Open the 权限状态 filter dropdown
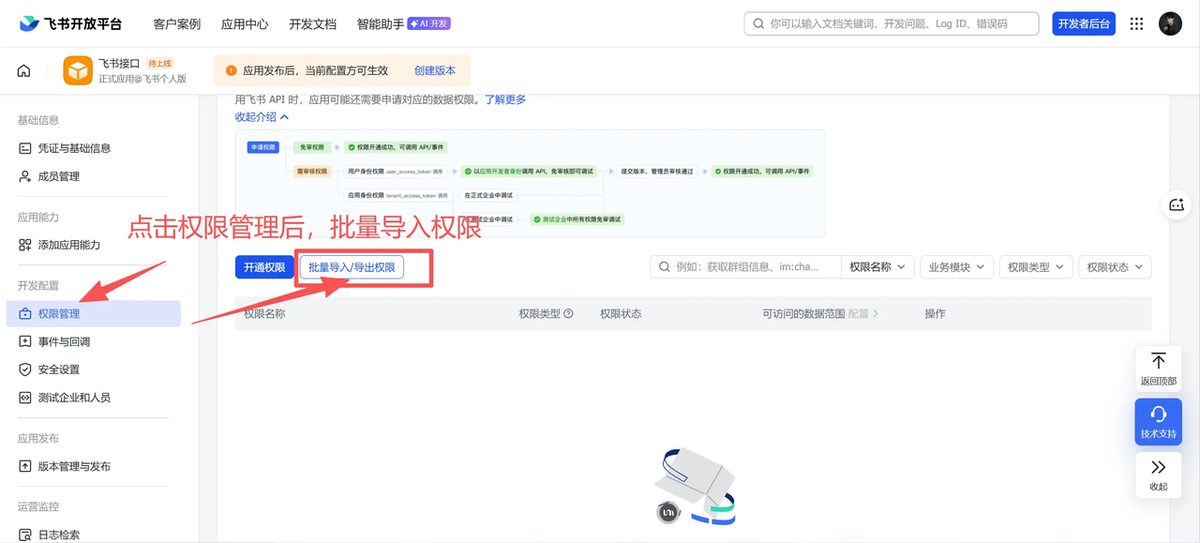Viewport: 1200px width, 543px height. pos(1115,267)
